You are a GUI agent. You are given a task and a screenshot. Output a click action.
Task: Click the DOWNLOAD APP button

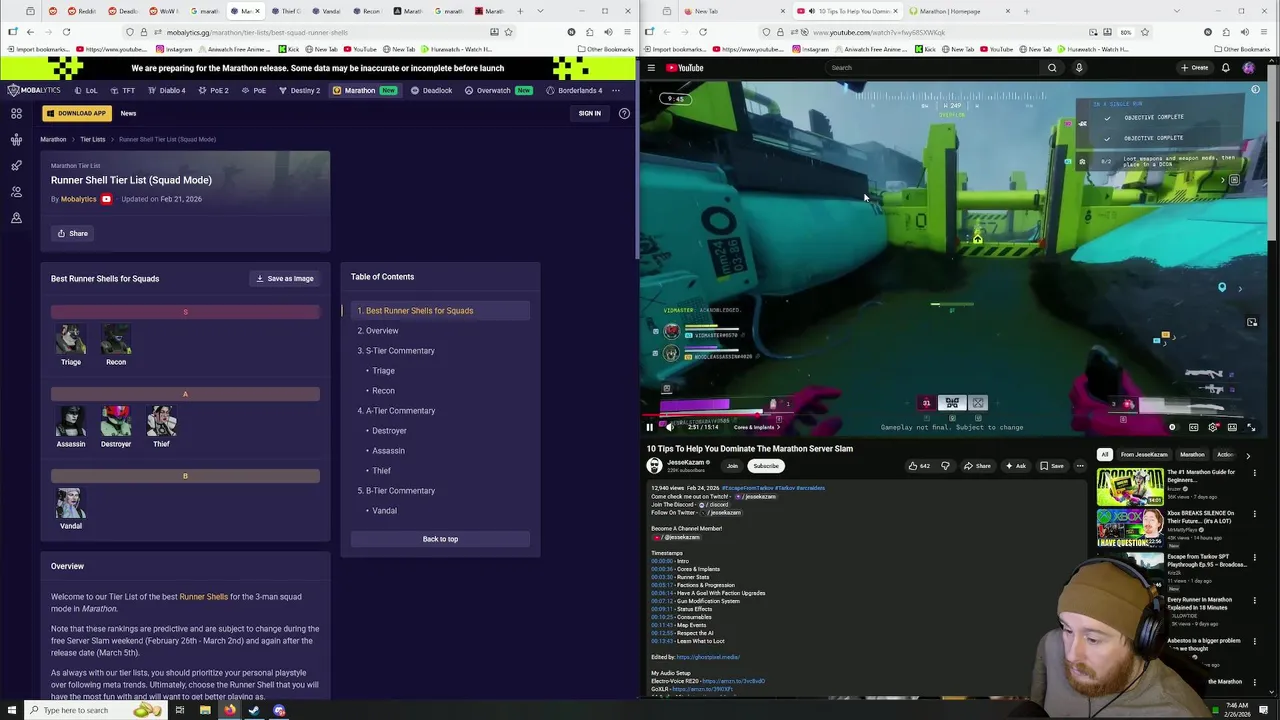(x=75, y=113)
